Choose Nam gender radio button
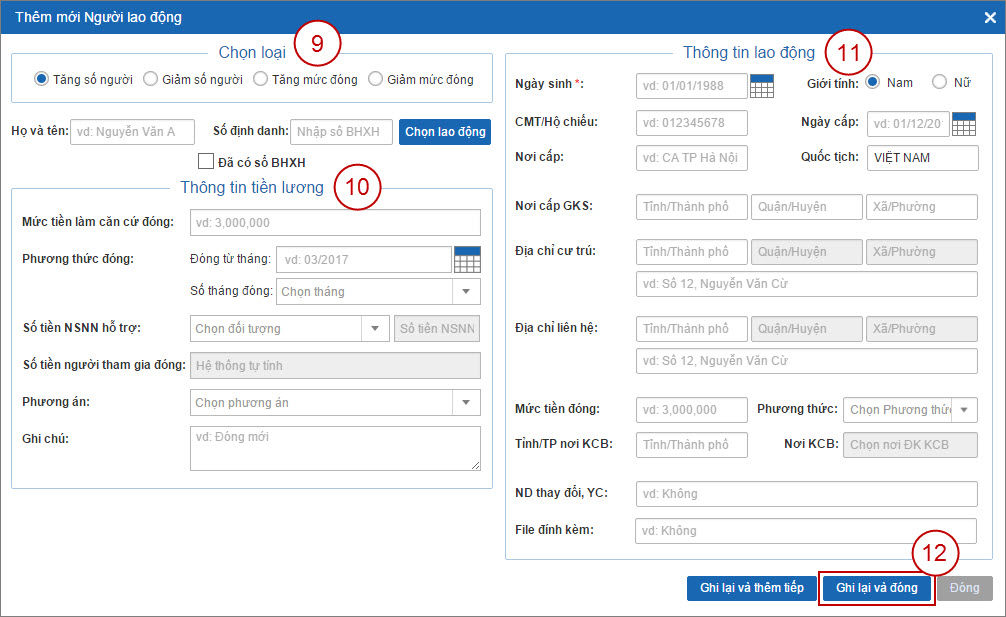The image size is (1006, 617). [x=873, y=82]
